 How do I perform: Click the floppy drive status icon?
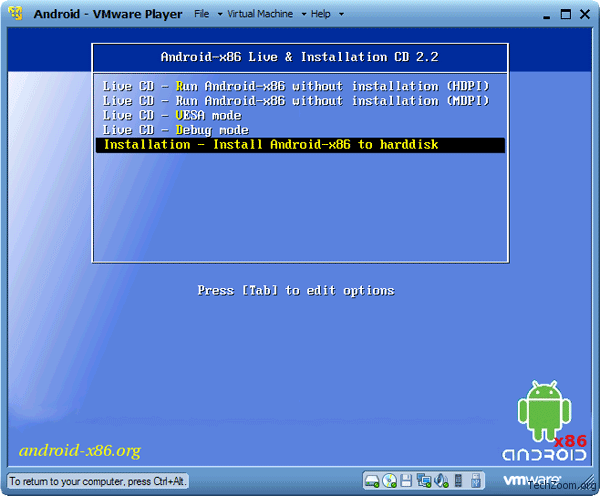pyautogui.click(x=406, y=481)
